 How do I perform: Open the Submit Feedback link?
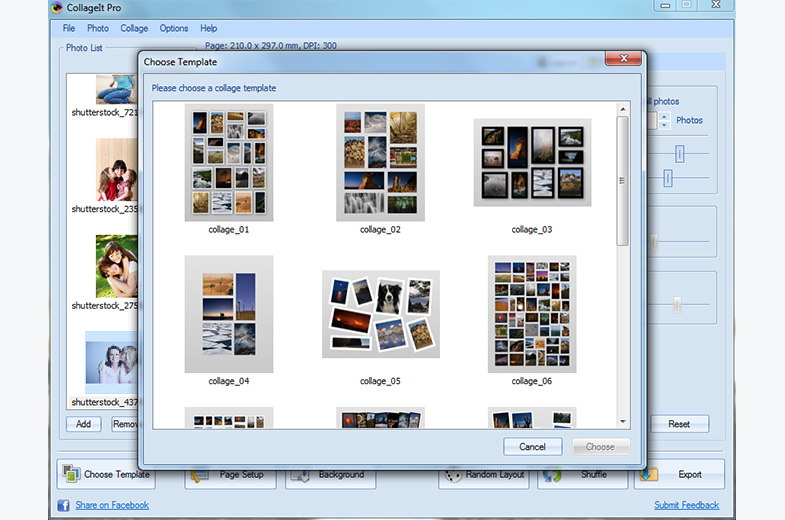coord(686,505)
